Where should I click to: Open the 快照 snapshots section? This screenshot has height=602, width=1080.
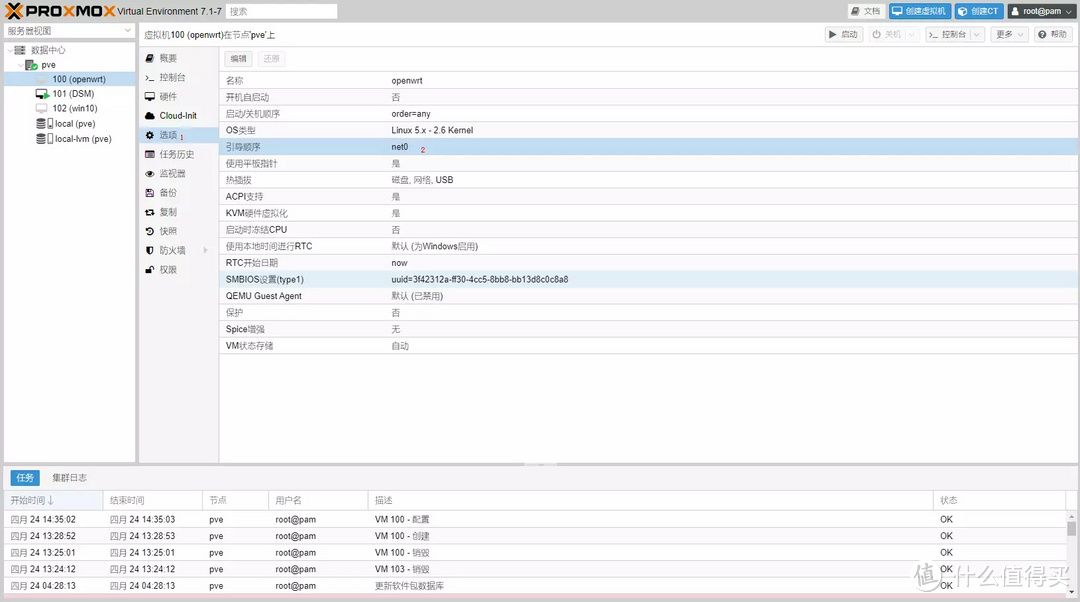coord(167,231)
